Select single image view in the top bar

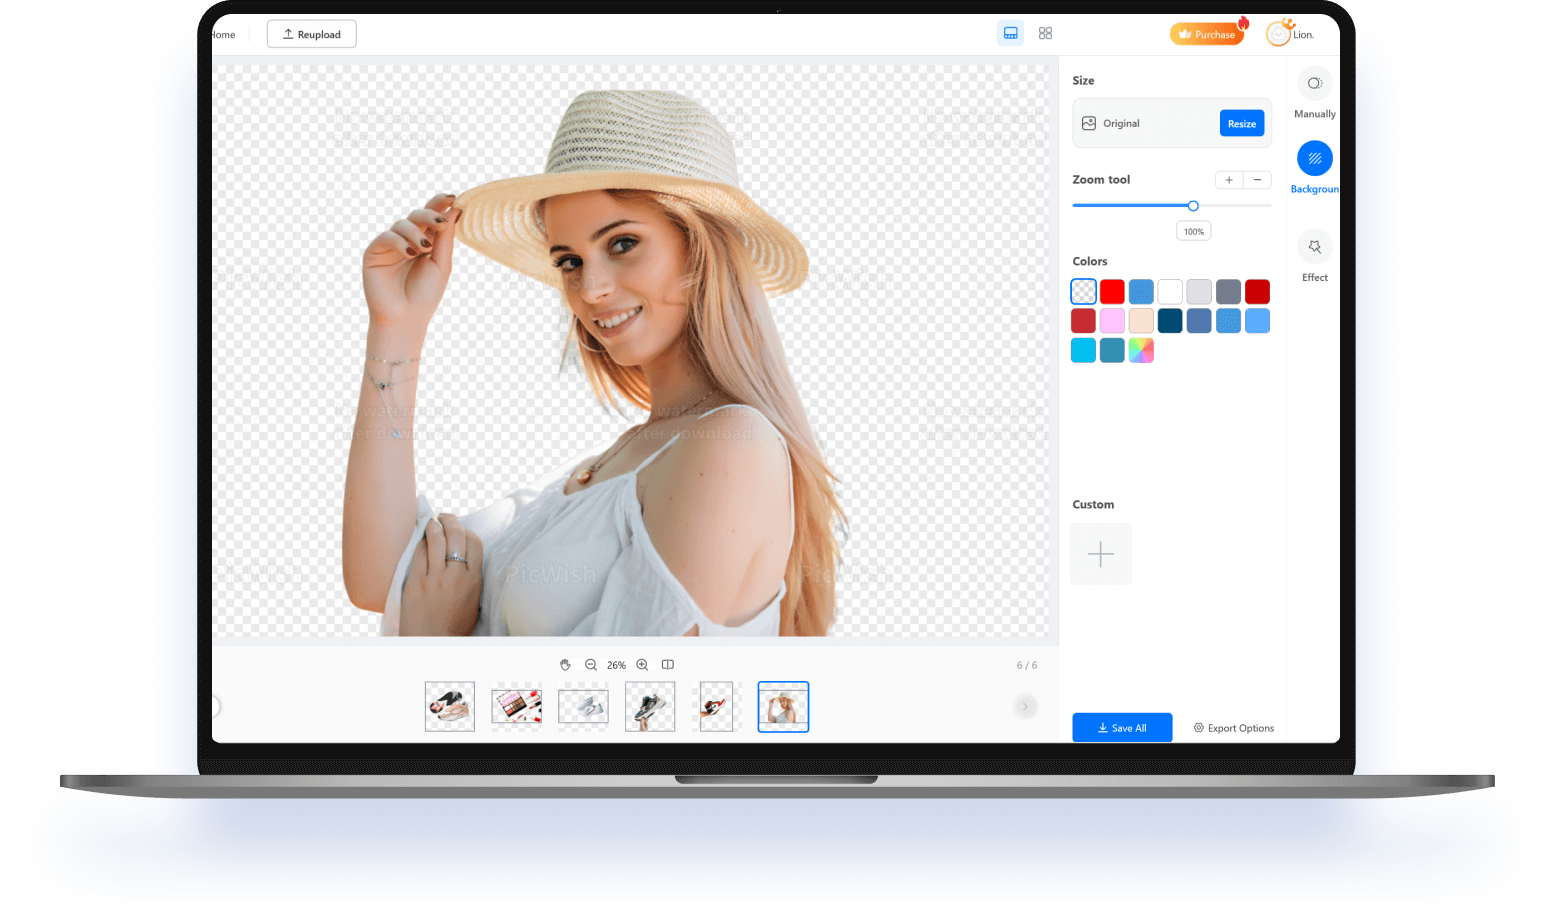(1010, 32)
